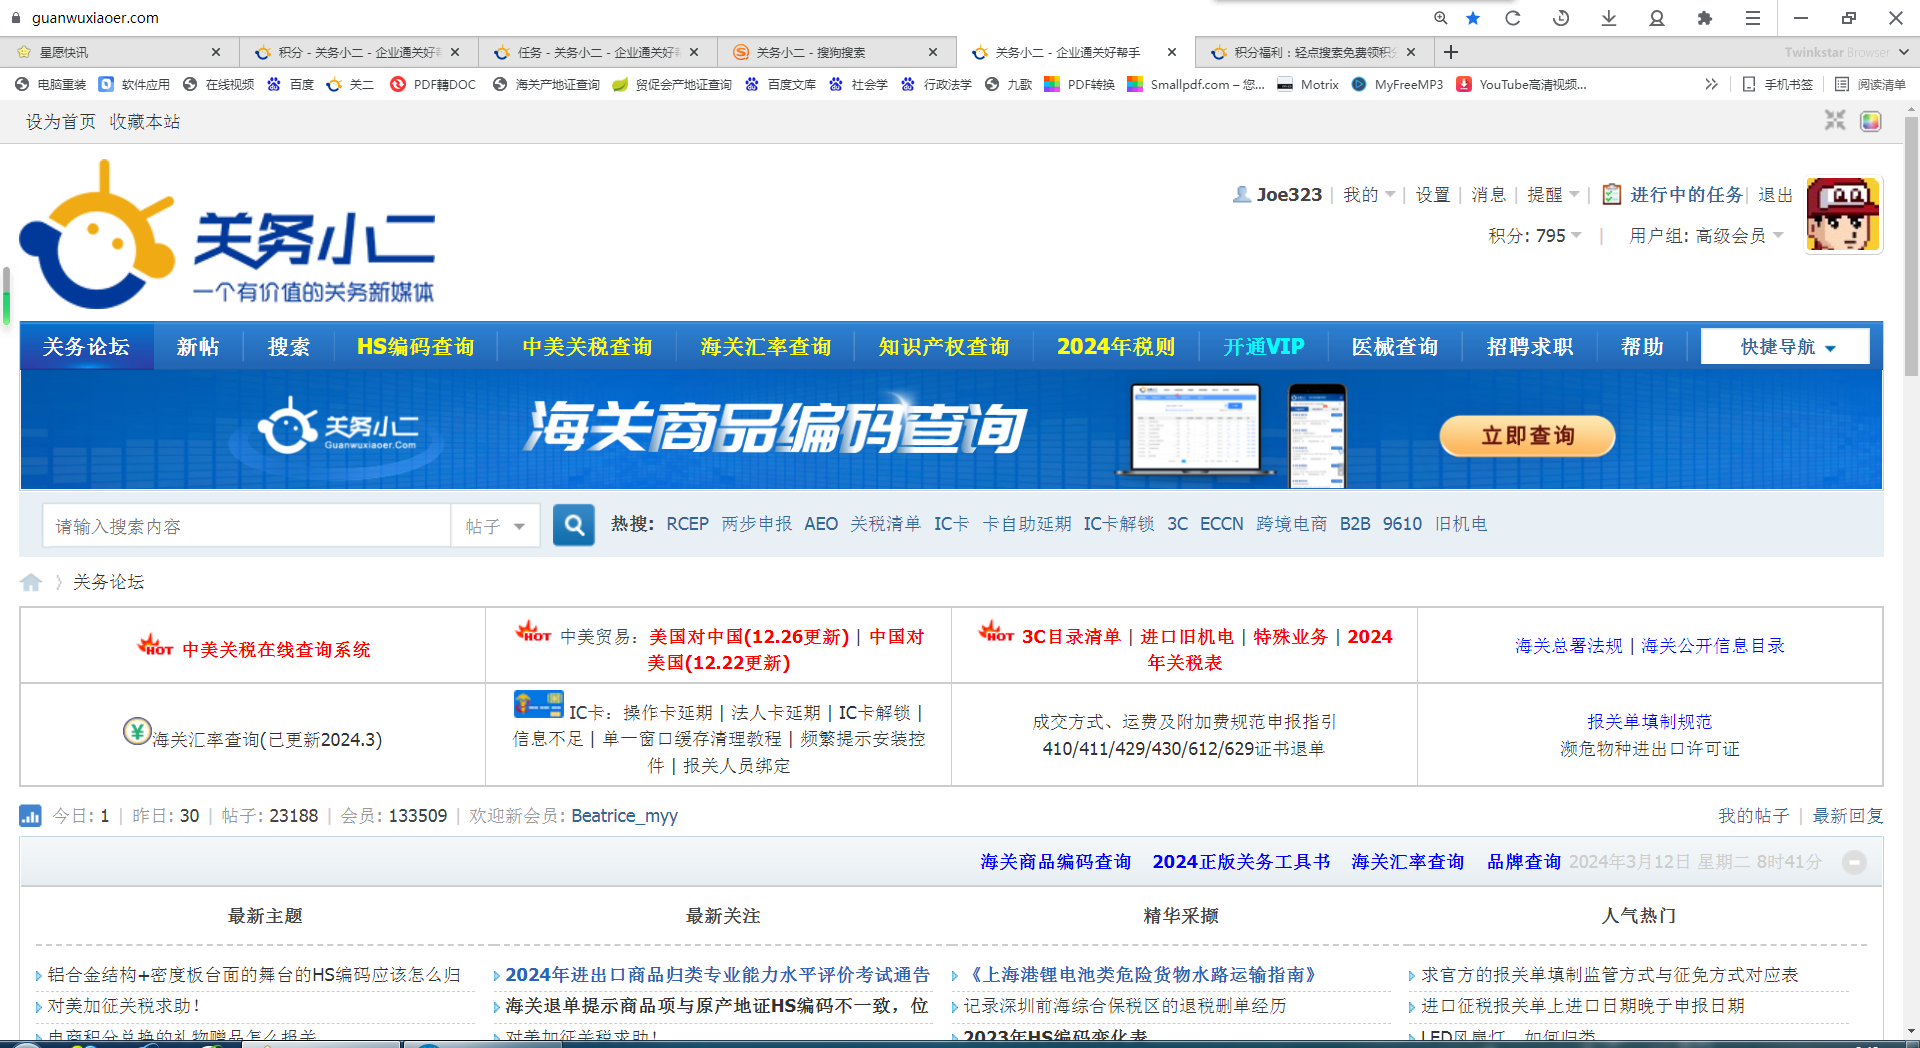This screenshot has width=1920, height=1048.
Task: Open the 中美关税在线查询系统 link
Action: coord(276,650)
